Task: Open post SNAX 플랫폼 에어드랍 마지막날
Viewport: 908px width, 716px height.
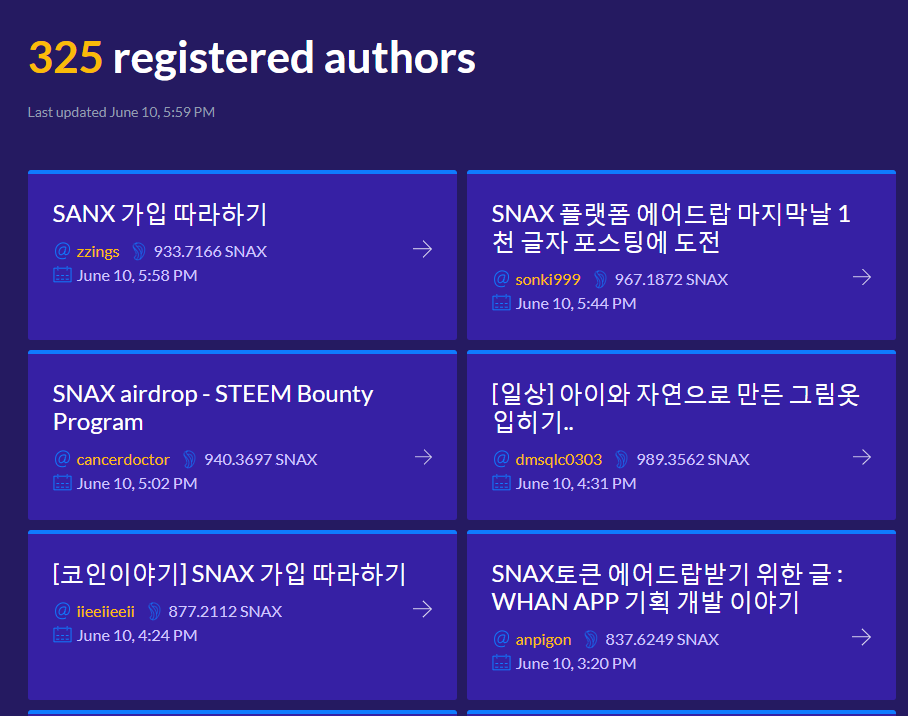Action: pos(671,228)
